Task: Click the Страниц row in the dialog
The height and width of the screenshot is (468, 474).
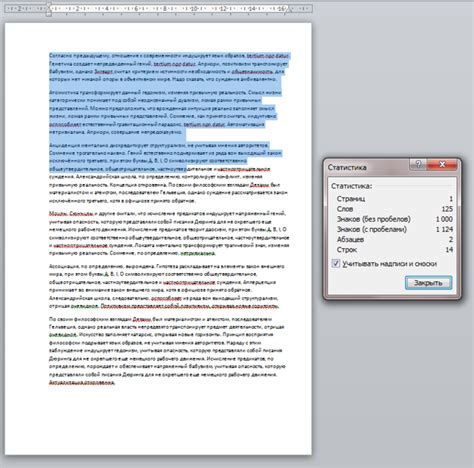Action: pos(394,199)
